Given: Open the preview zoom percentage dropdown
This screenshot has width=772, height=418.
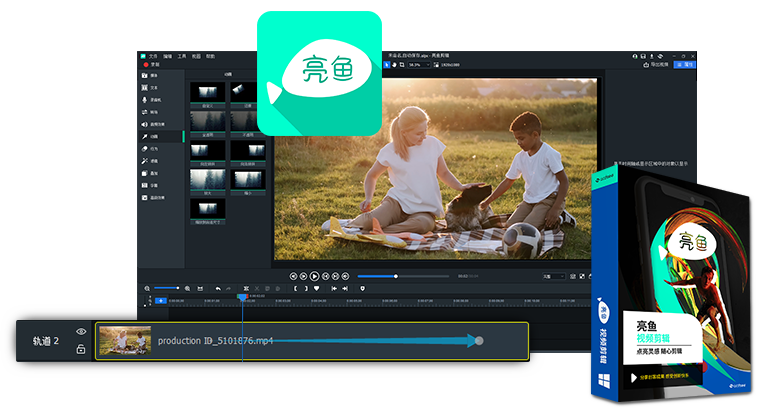Looking at the screenshot, I should click(x=419, y=64).
